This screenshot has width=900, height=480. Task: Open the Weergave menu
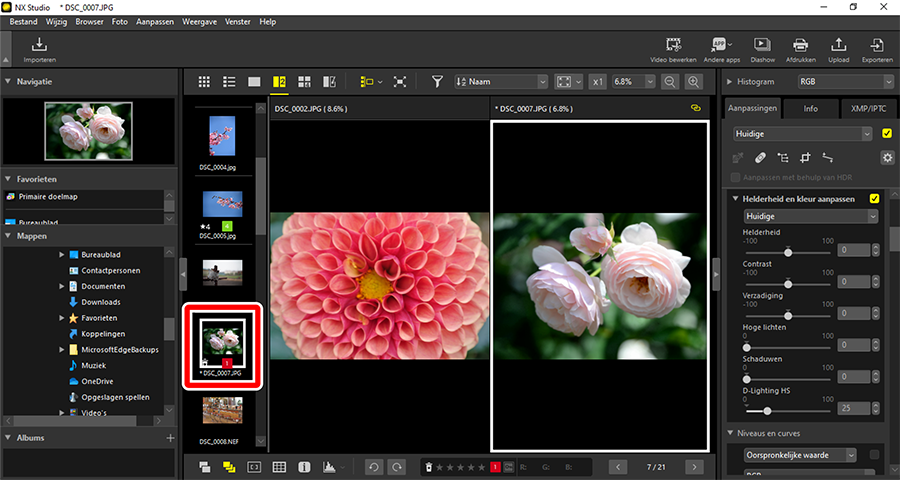point(200,22)
